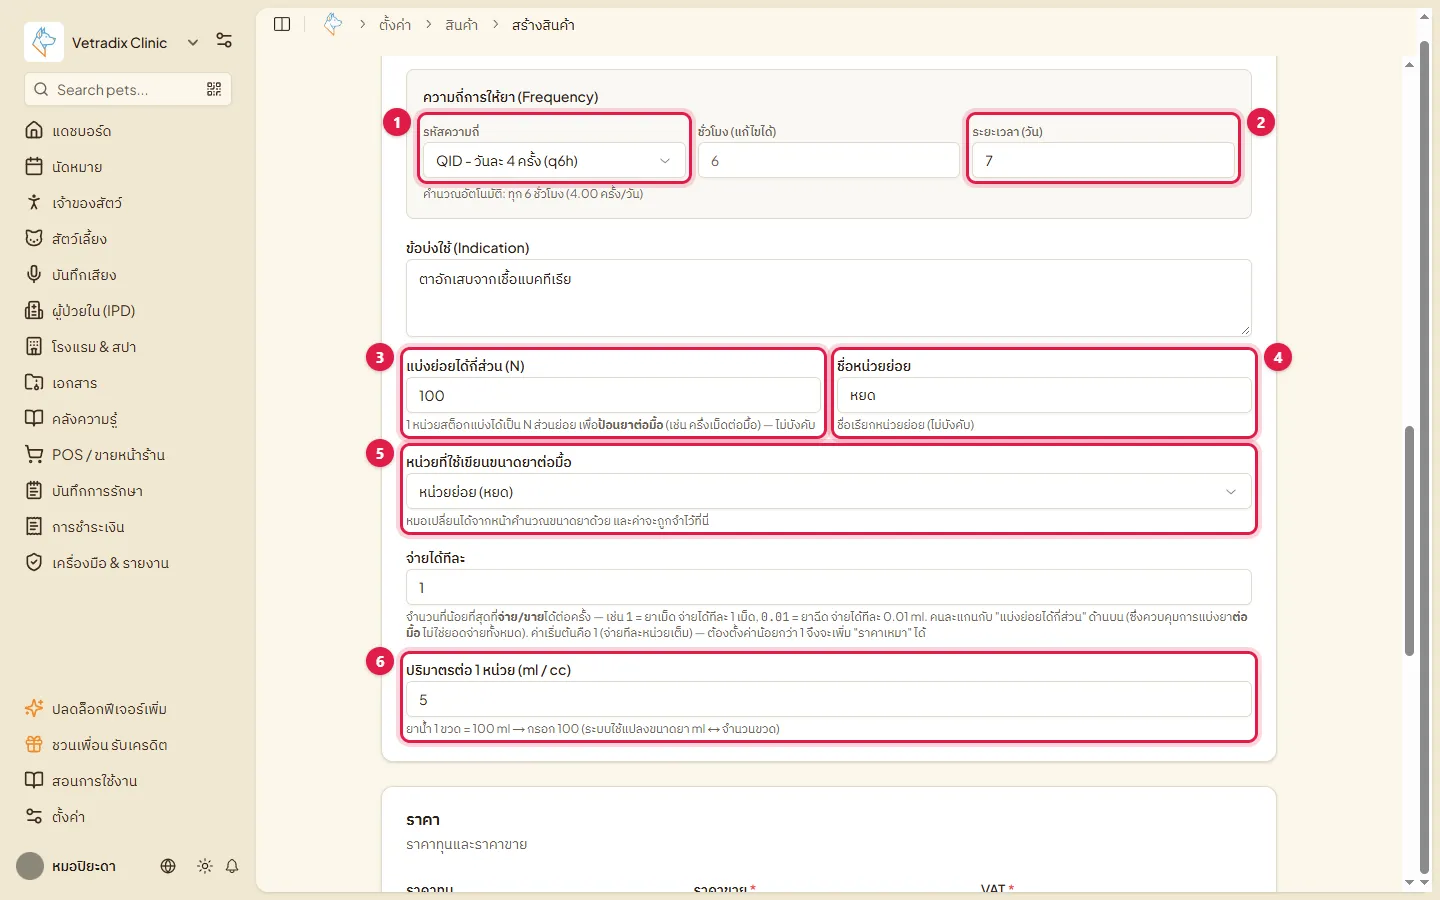The width and height of the screenshot is (1440, 900).
Task: Open notifications bell icon
Action: coord(232,866)
